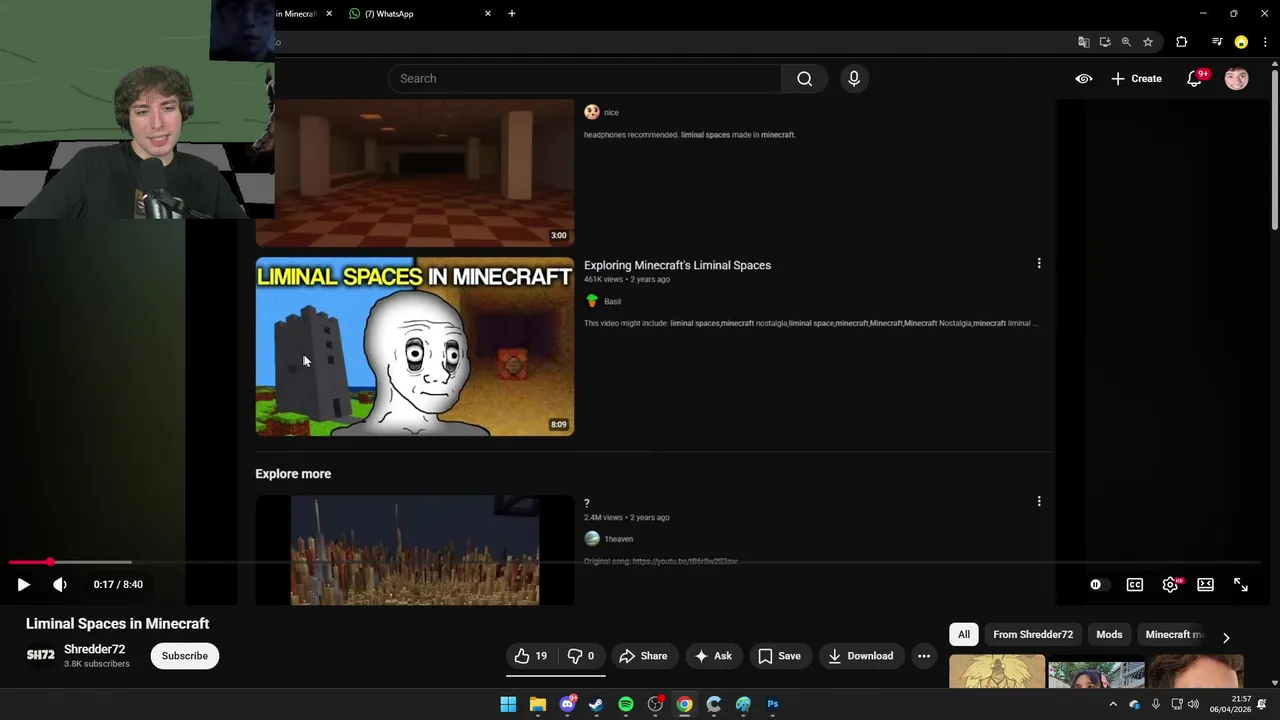Image resolution: width=1280 pixels, height=720 pixels.
Task: Open Chrome extensions puzzle icon
Action: 1182,42
